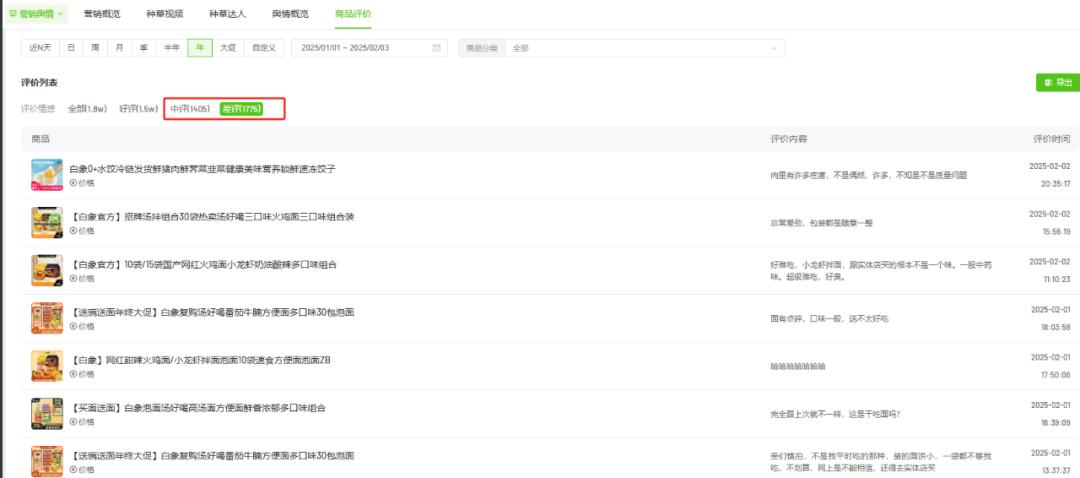
Task: Select the 差评(1775) filter
Action: click(241, 109)
